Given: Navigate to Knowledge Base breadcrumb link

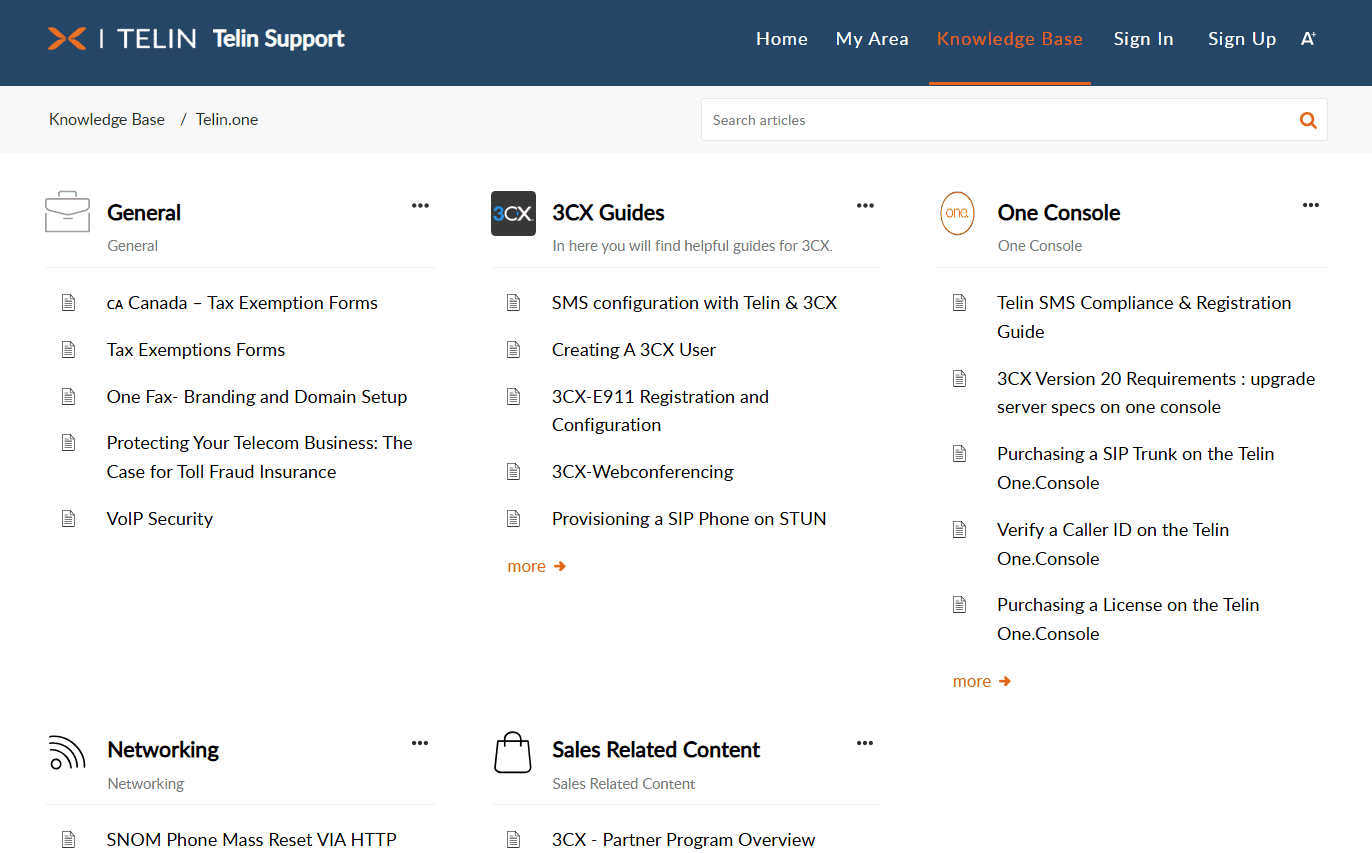Looking at the screenshot, I should [107, 119].
